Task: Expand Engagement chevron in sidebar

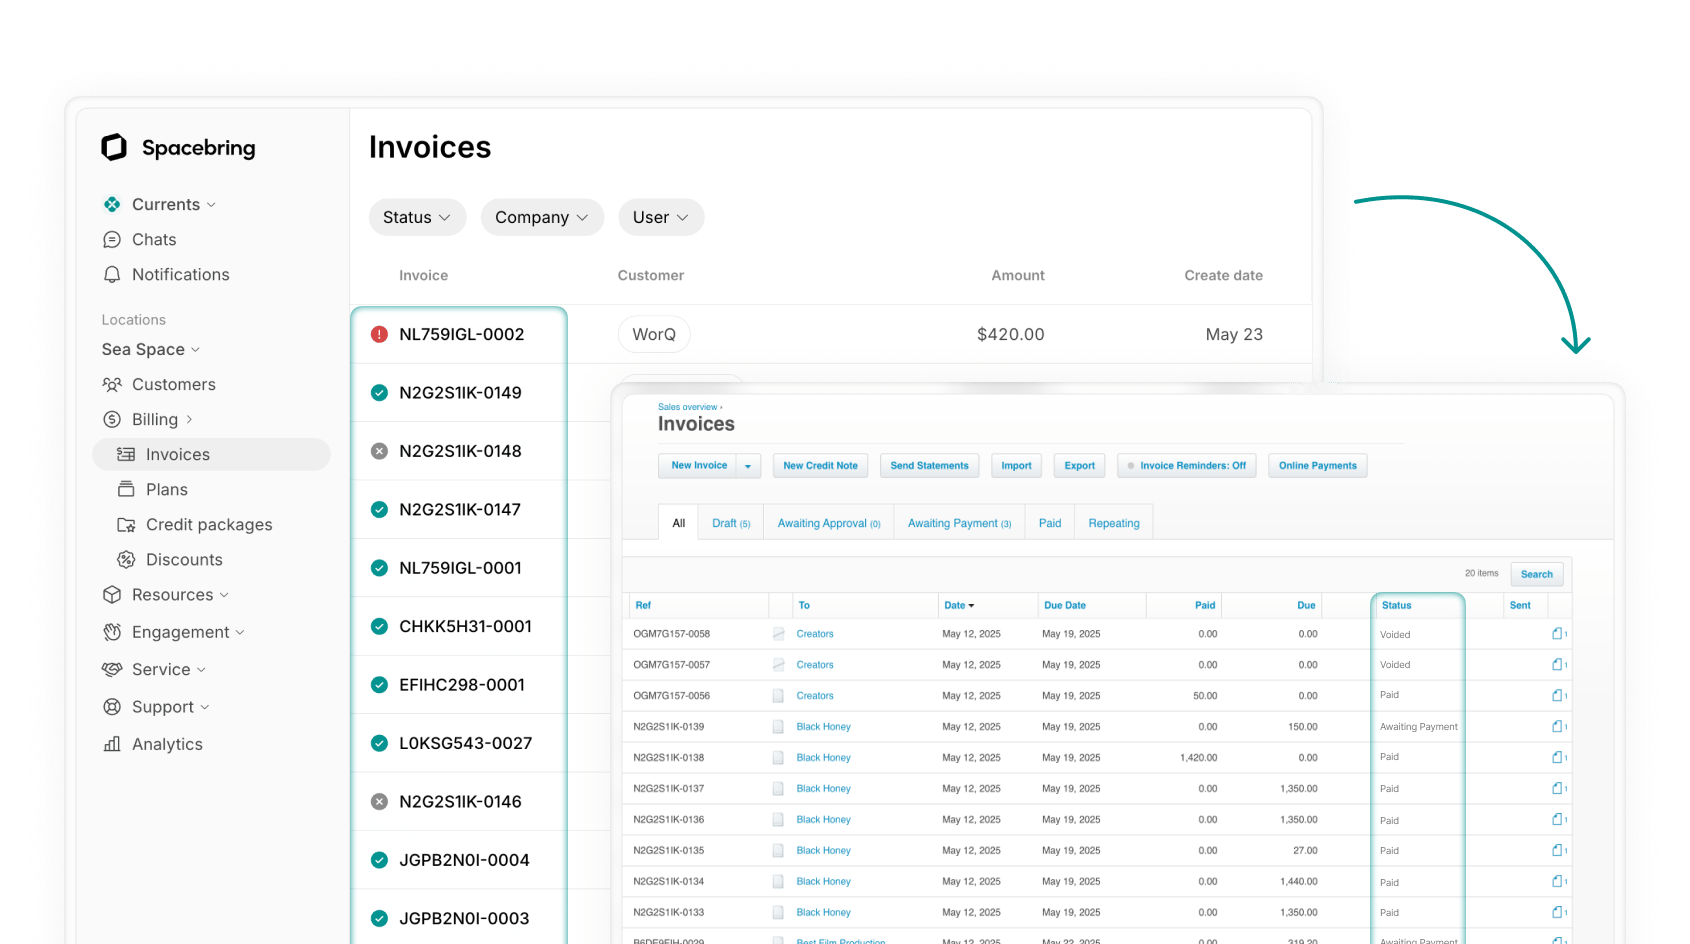Action: 240,633
